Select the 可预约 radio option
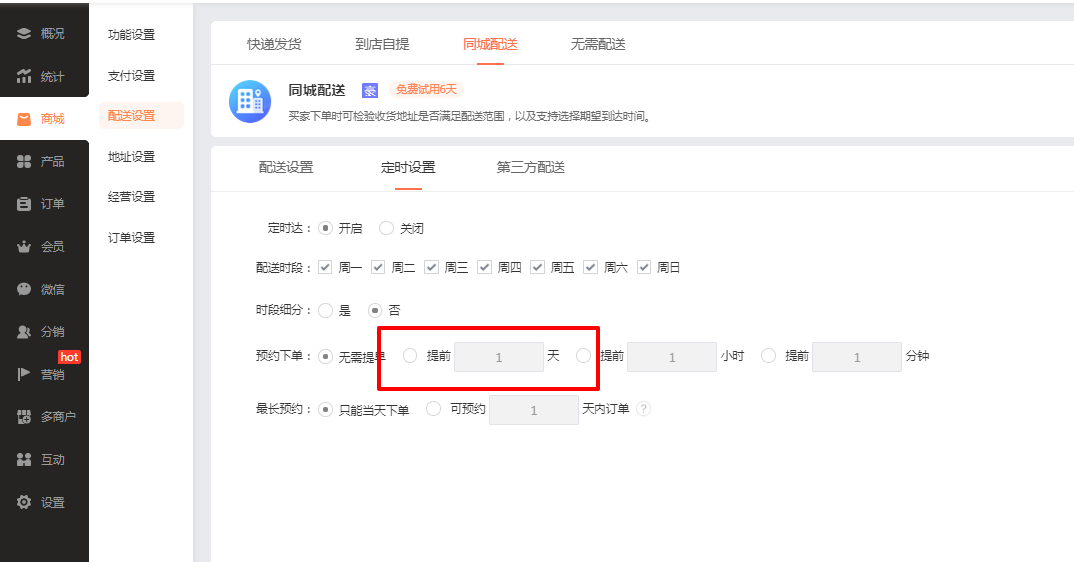This screenshot has height=562, width=1074. click(434, 409)
